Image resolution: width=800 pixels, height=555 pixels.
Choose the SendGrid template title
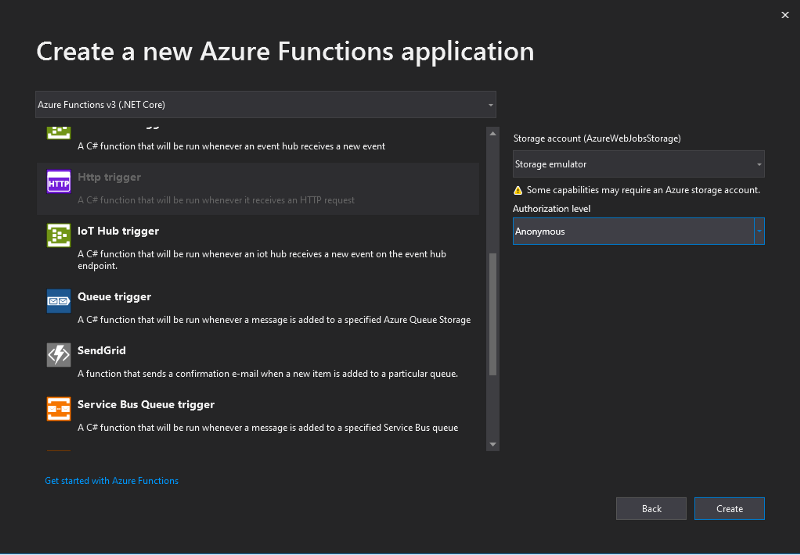102,350
